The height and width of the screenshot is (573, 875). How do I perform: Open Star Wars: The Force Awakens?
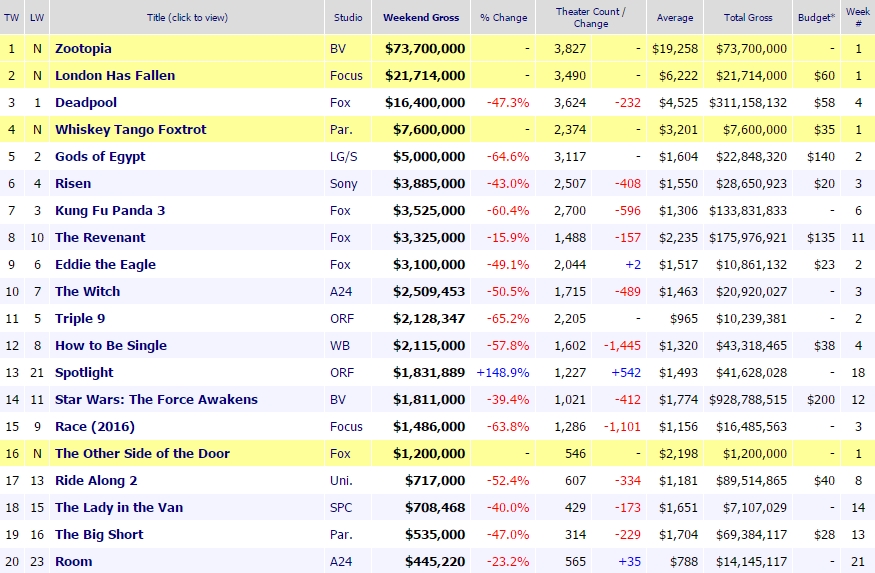tap(156, 399)
